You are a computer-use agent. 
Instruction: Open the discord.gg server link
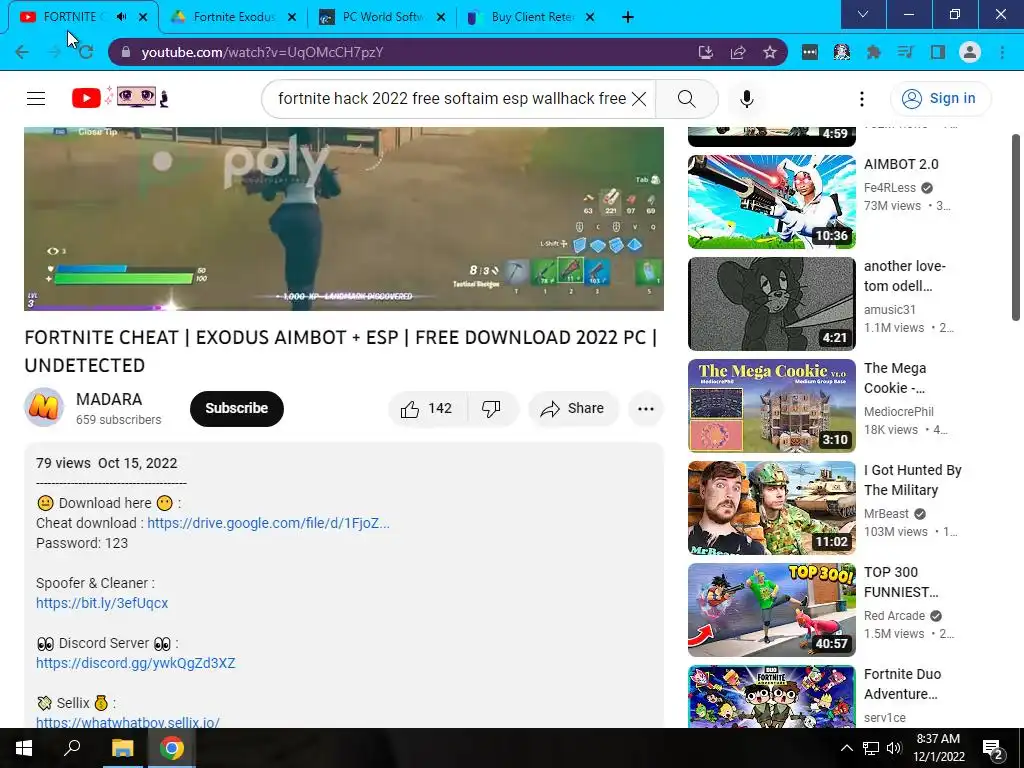coord(135,664)
